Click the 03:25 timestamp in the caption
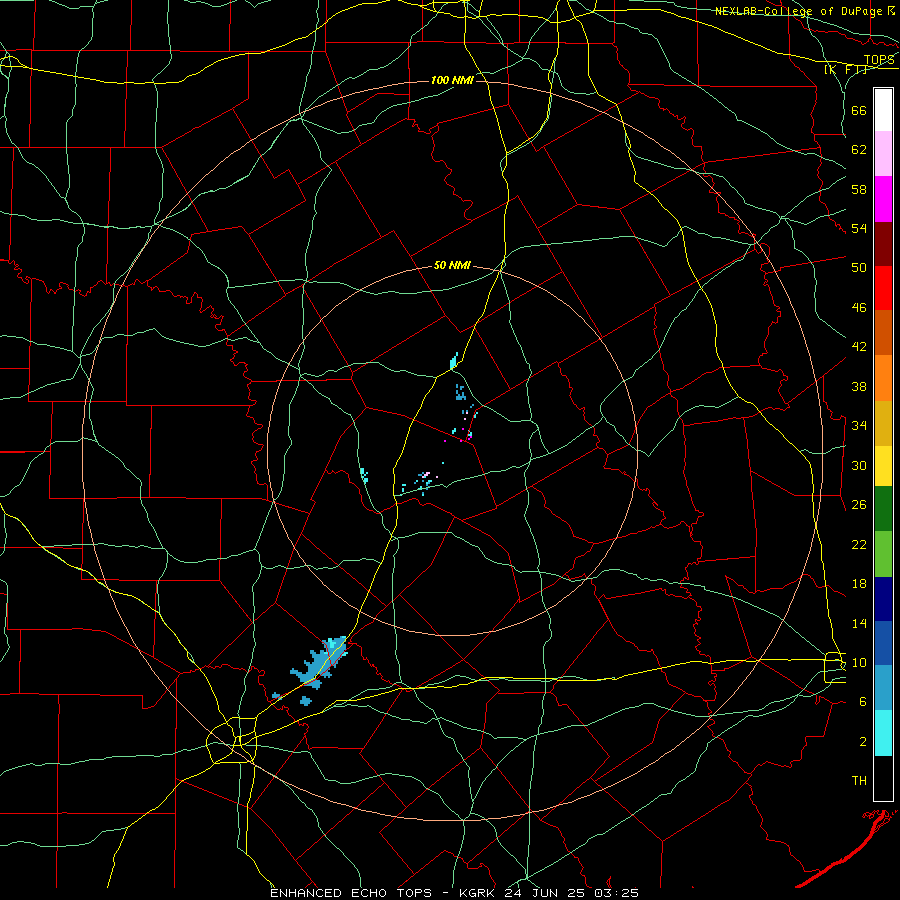Screen dimensions: 900x900 coord(617,893)
